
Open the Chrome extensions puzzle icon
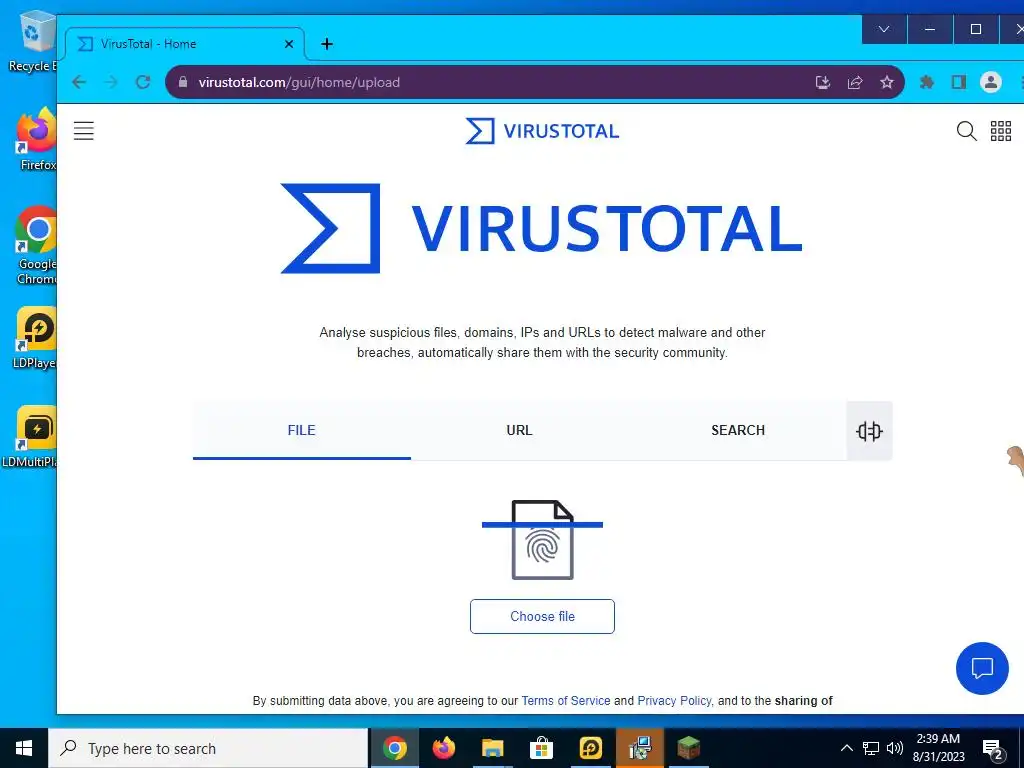point(927,82)
